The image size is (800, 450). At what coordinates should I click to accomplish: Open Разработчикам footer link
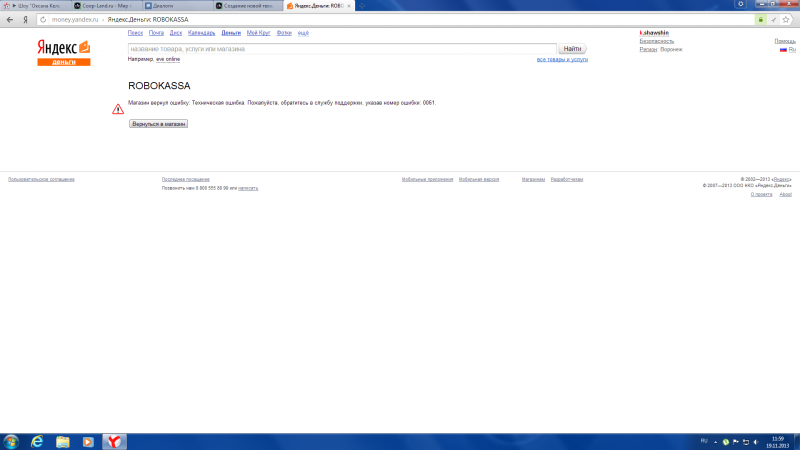(x=567, y=180)
